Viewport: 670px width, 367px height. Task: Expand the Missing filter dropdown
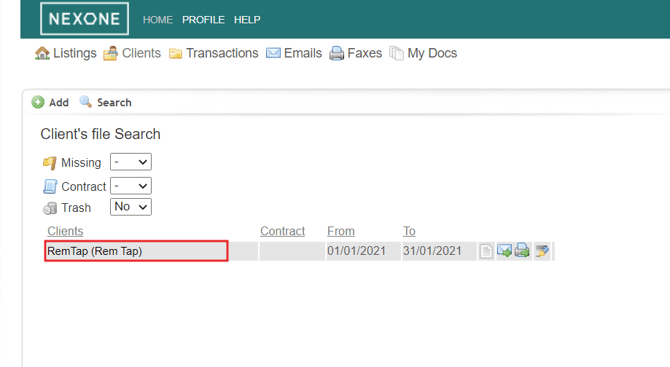pos(131,162)
